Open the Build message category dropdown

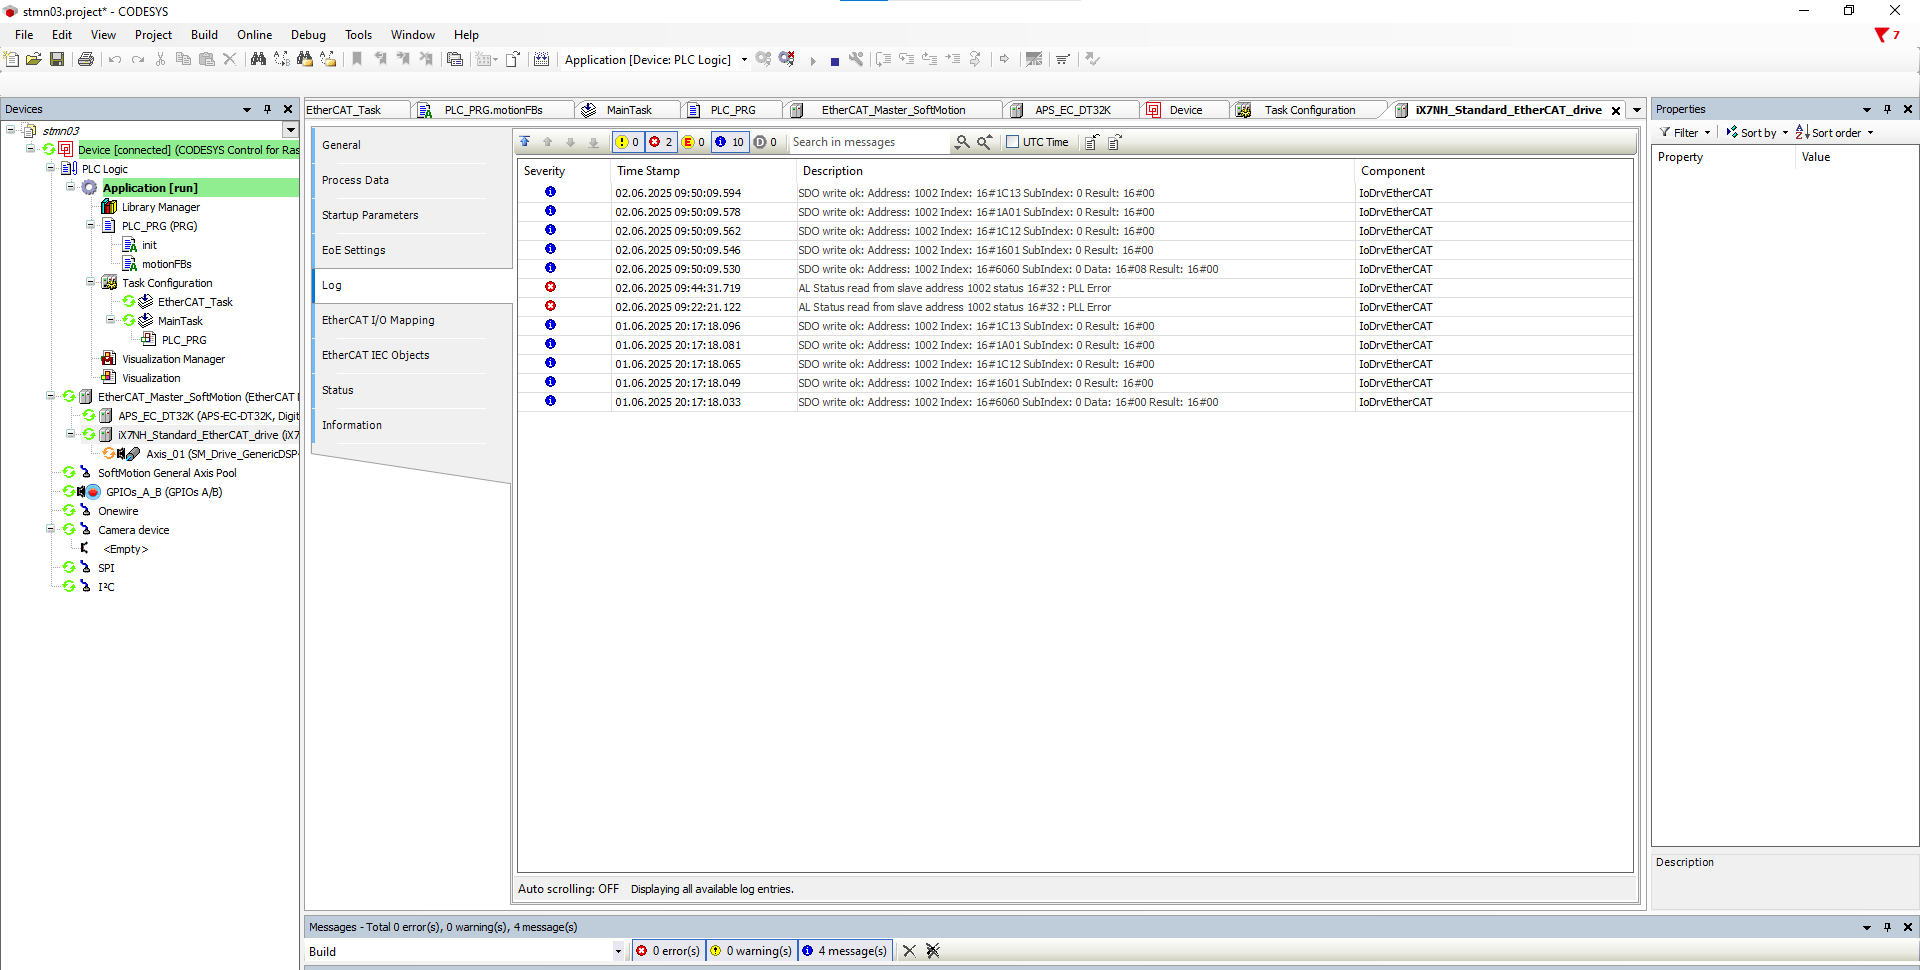(x=618, y=952)
